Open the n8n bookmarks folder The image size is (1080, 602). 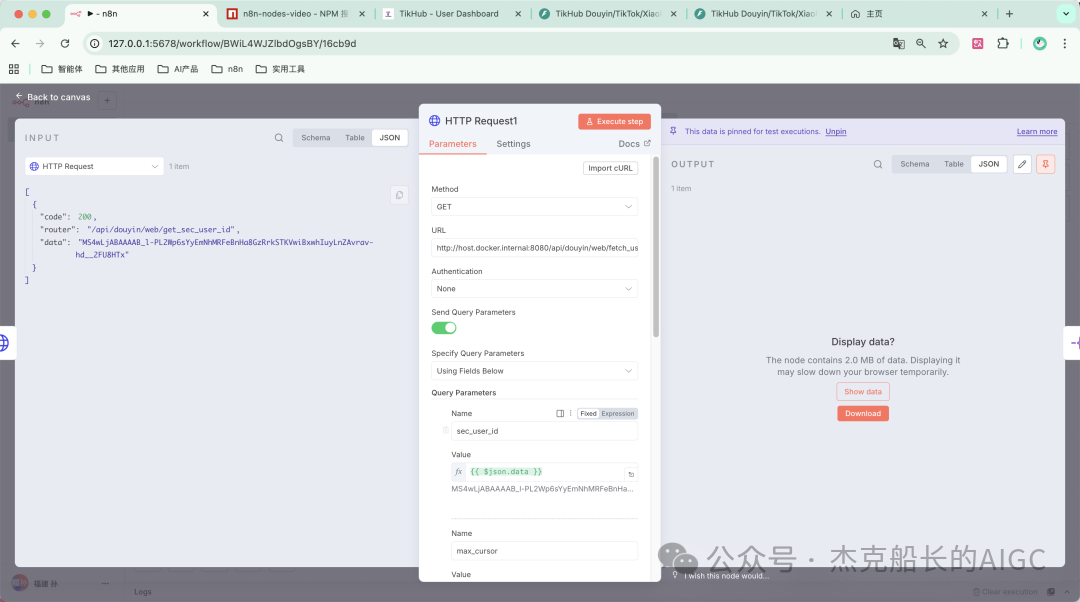pyautogui.click(x=227, y=69)
